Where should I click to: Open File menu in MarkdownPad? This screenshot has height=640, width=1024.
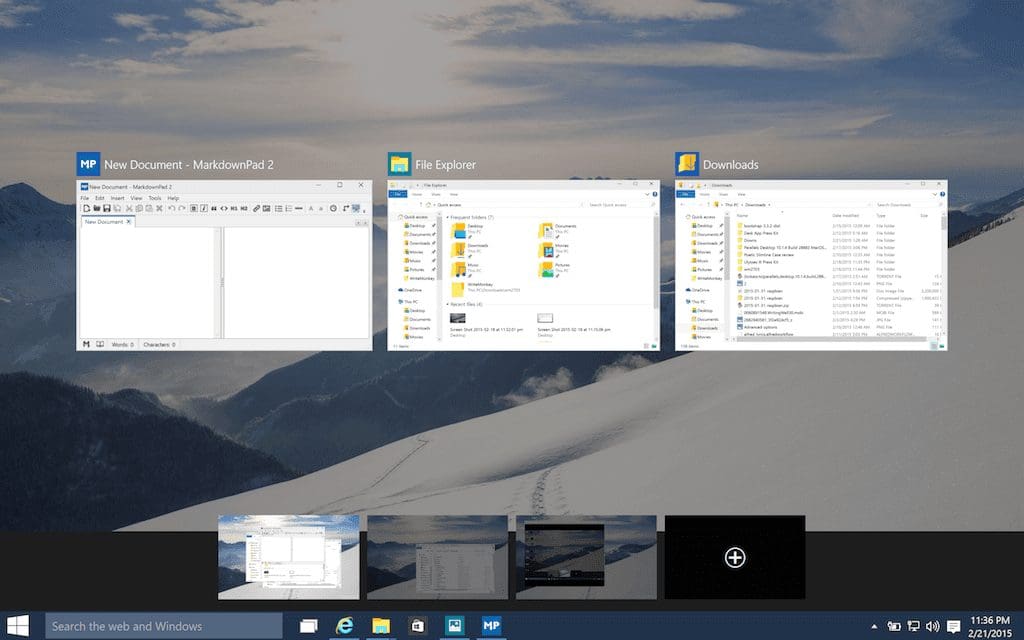84,198
